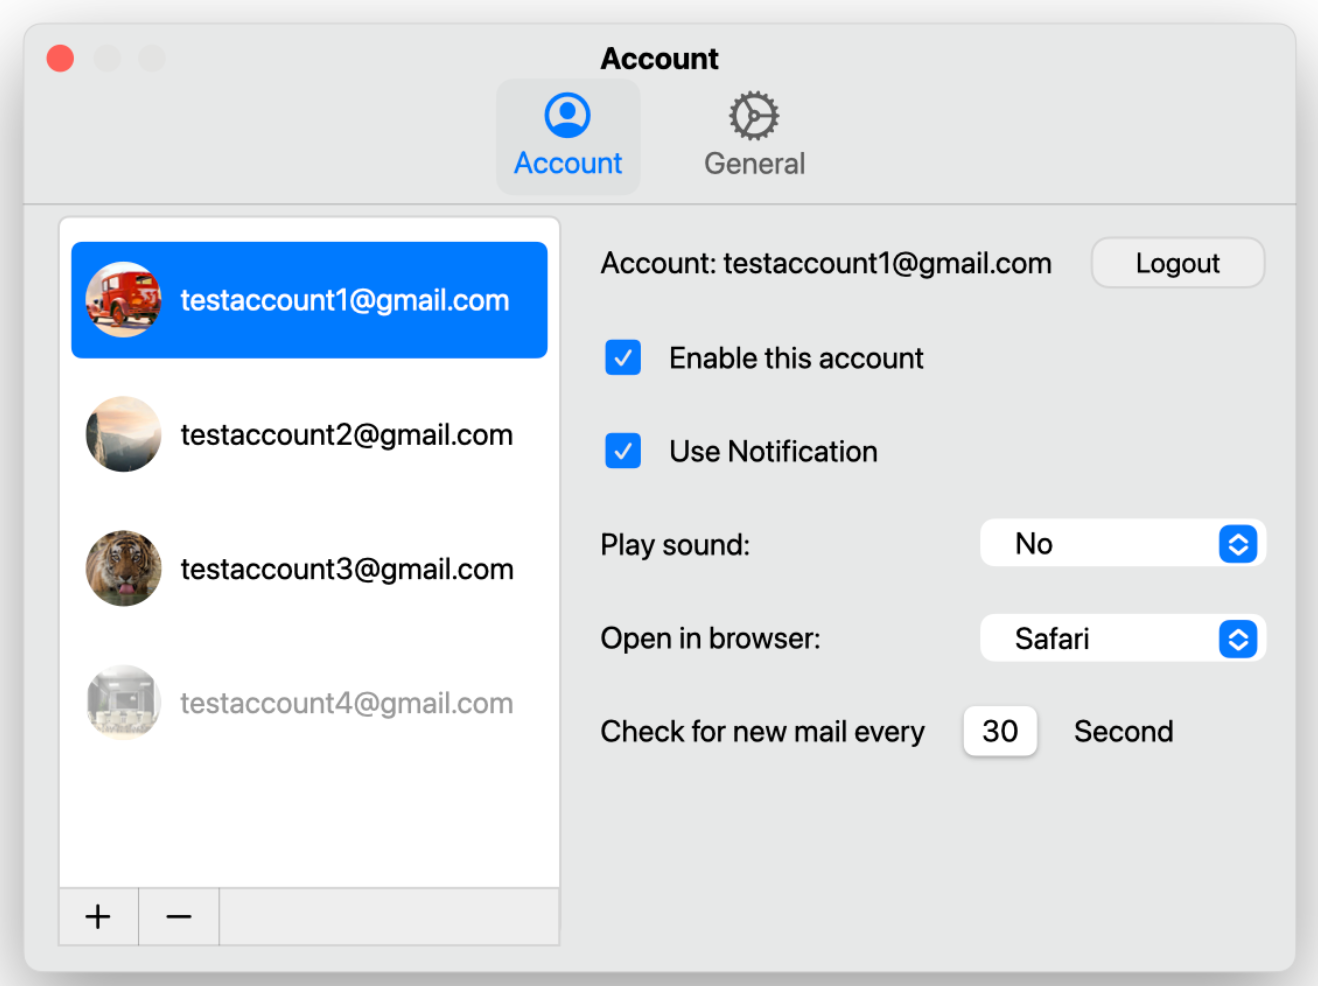Select testaccount3@gmail.com in the account list
Screen dimensions: 1318x986
pos(346,569)
